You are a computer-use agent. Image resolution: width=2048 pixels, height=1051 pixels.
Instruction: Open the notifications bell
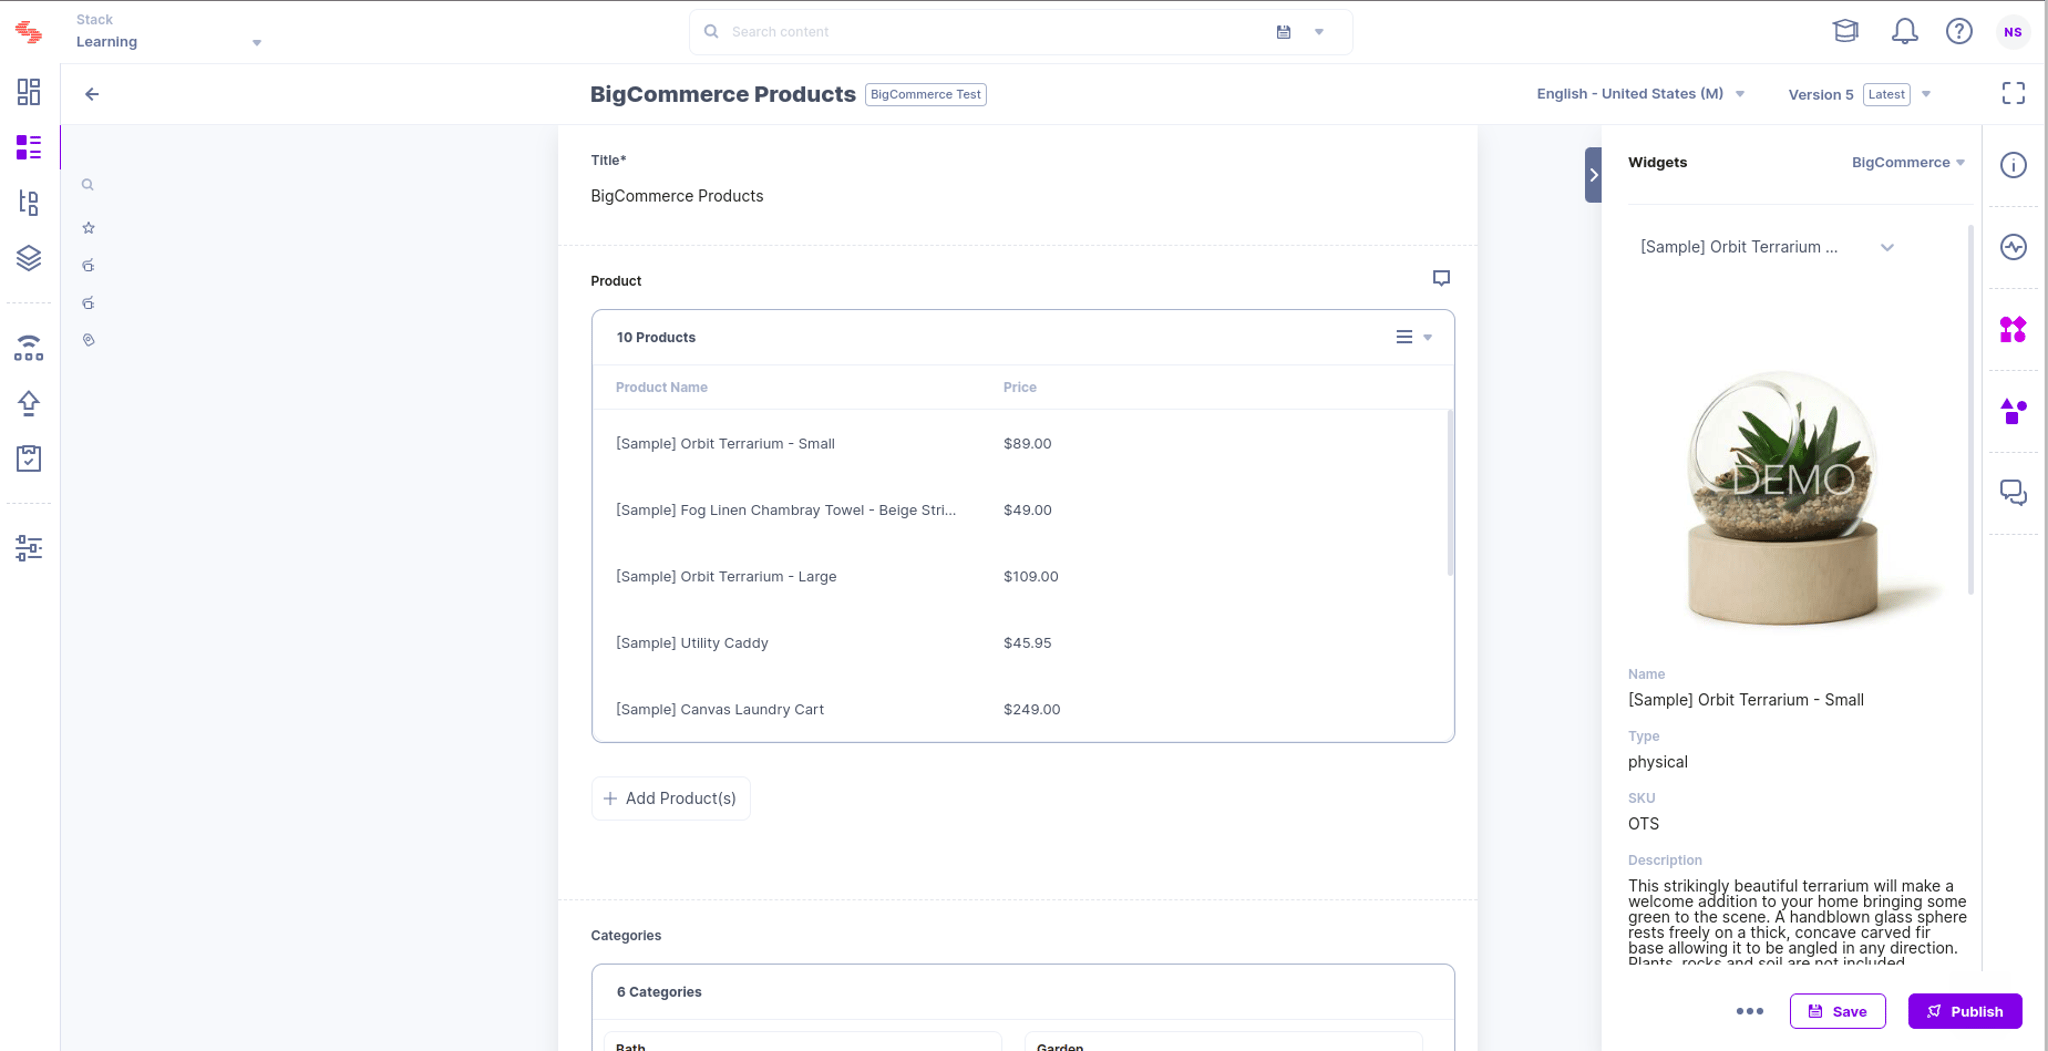tap(1904, 31)
